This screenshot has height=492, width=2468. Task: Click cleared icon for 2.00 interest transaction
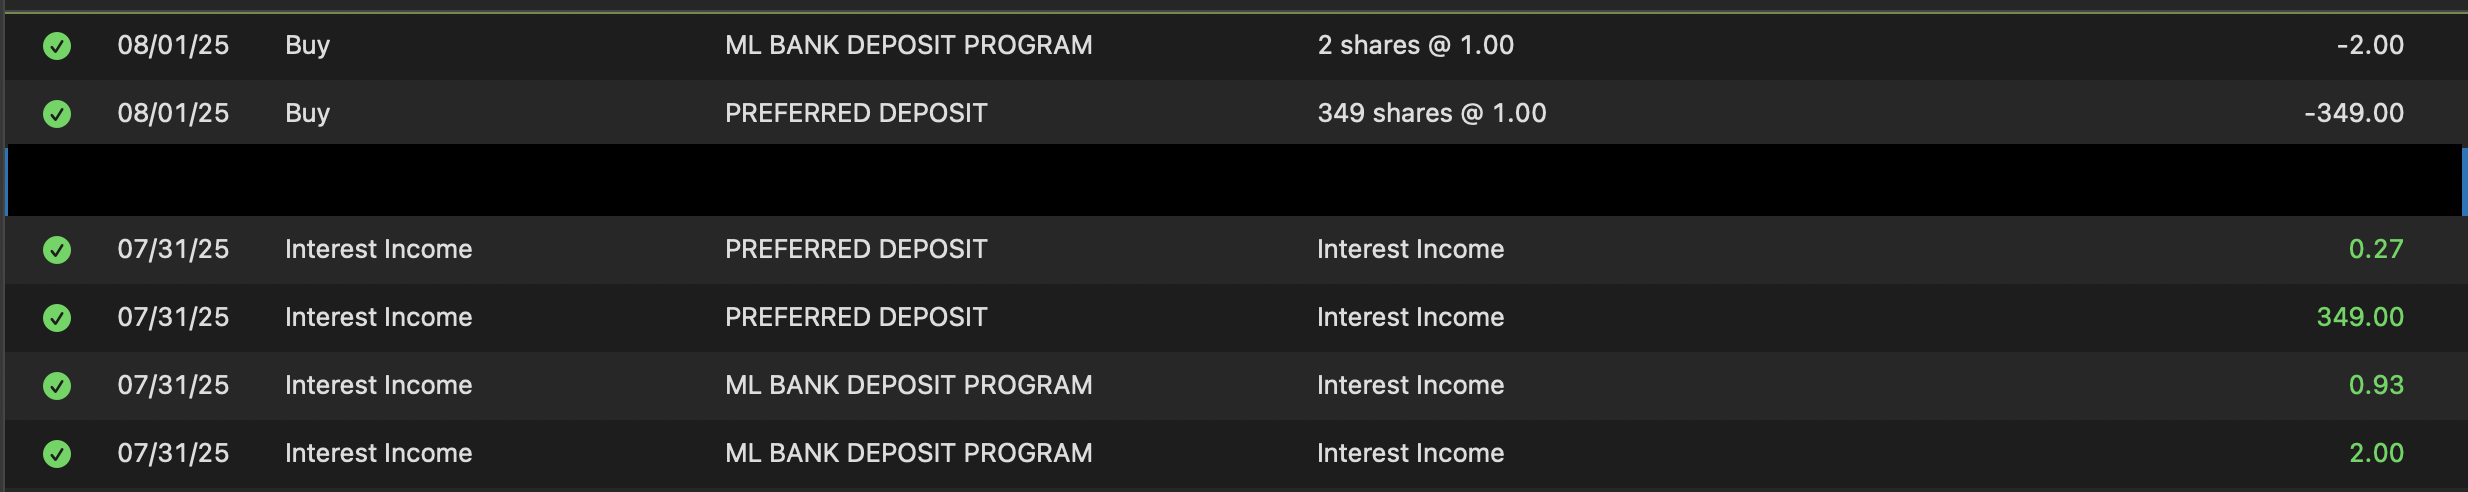(57, 454)
